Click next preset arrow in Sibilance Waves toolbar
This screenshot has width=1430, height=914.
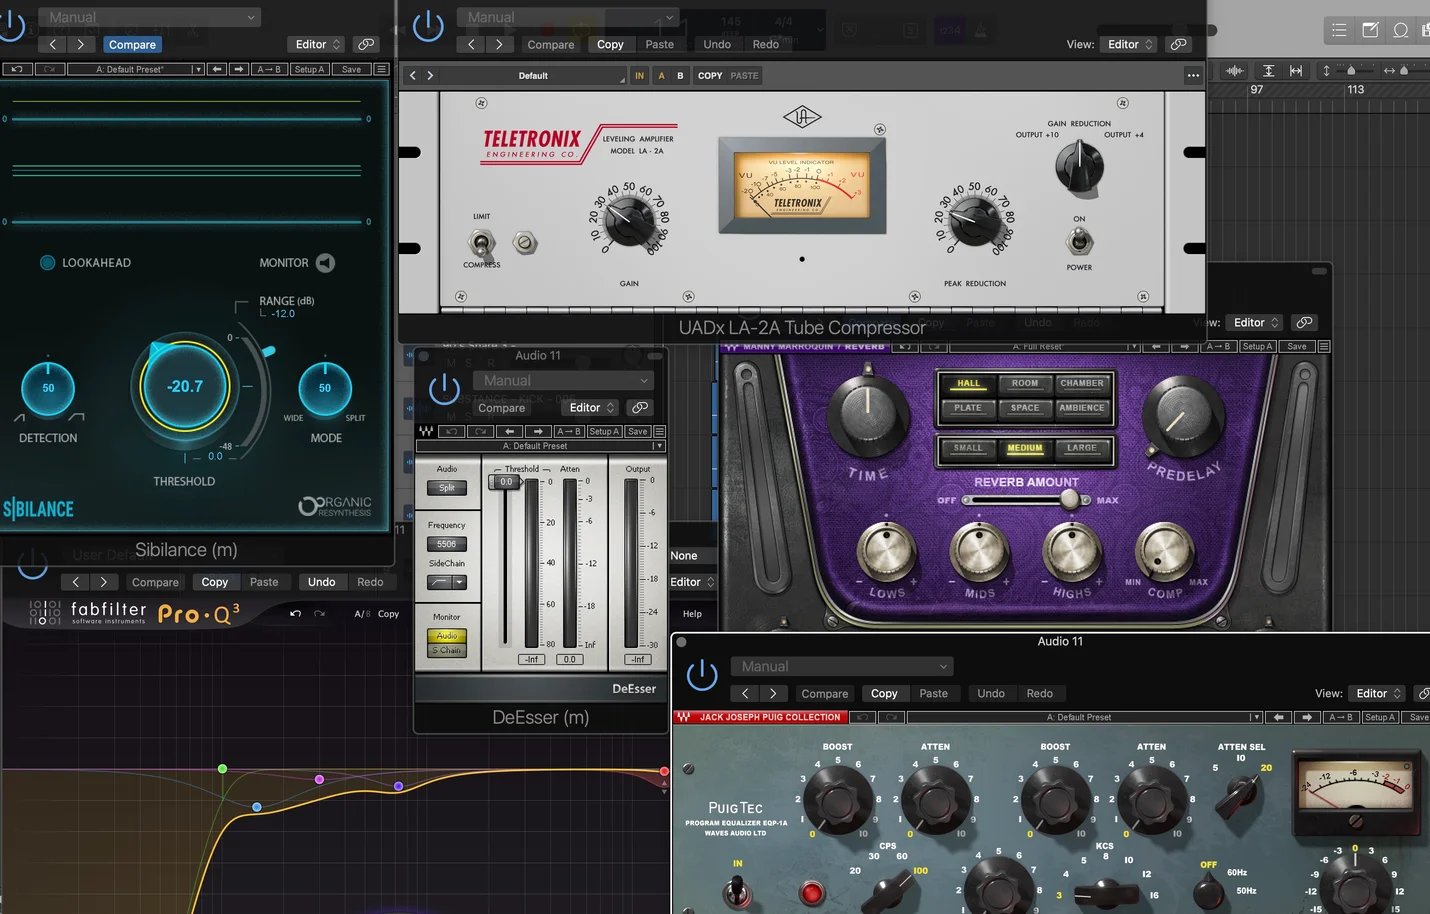pyautogui.click(x=239, y=69)
